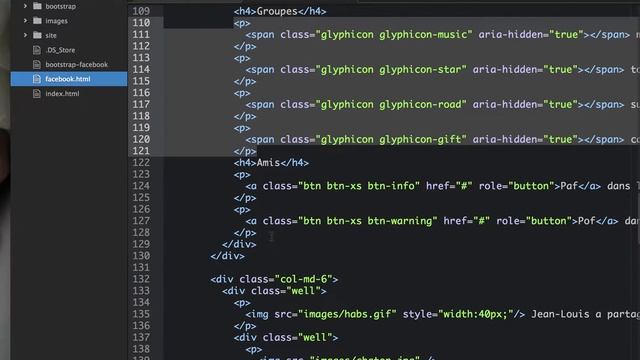Screen dimensions: 640x360
Task: Expand the site folder arrow
Action: point(25,35)
